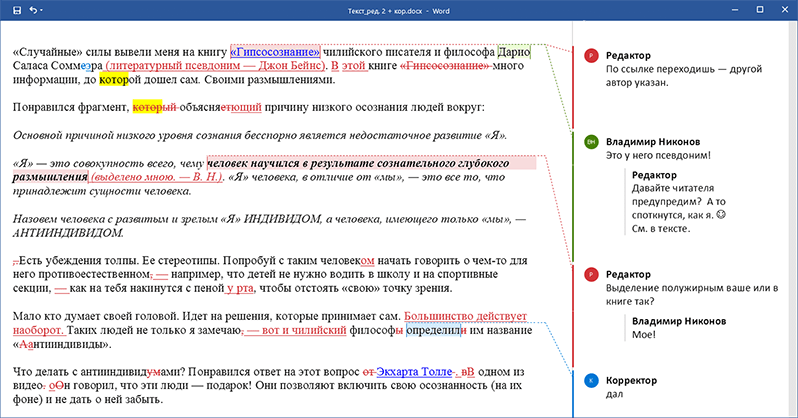Click the inserted sentence 'Большинство действует'
The height and width of the screenshot is (418, 798).
click(x=465, y=316)
